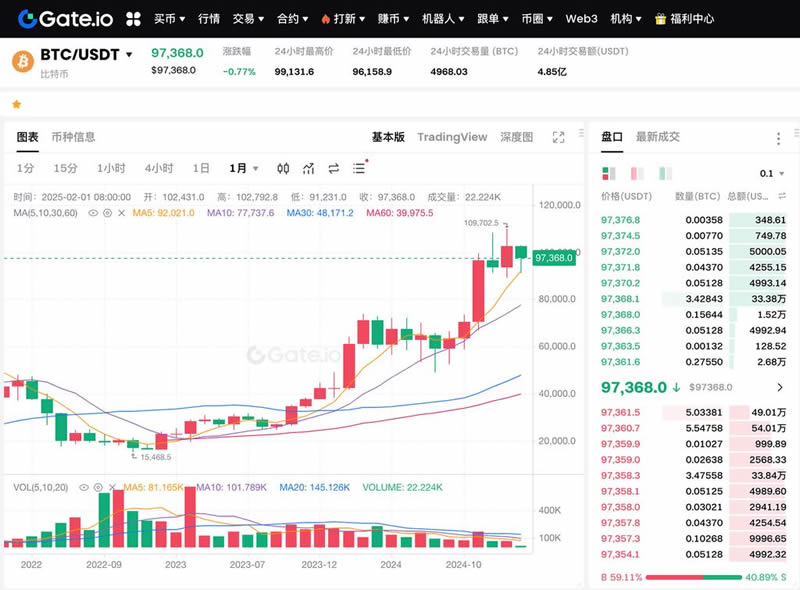
Task: Select the 15分 interval
Action: pyautogui.click(x=66, y=168)
